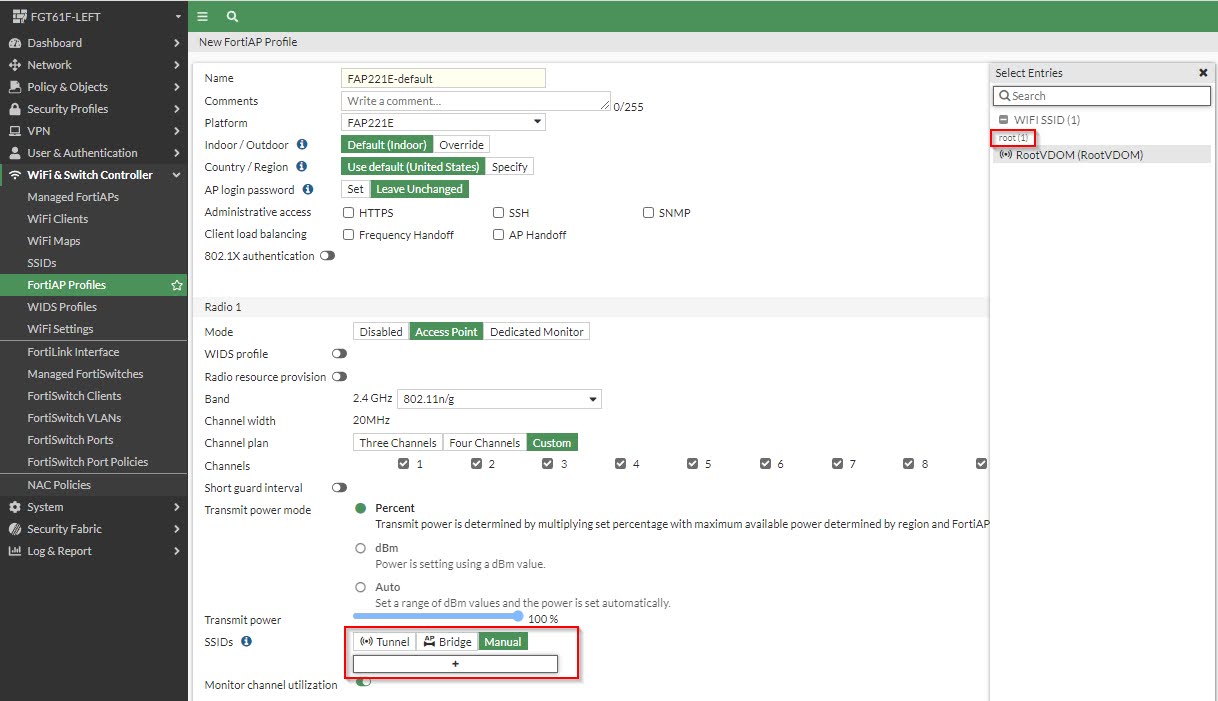The height and width of the screenshot is (701, 1218).
Task: Select the RootVDOM SSID entry
Action: point(1102,155)
